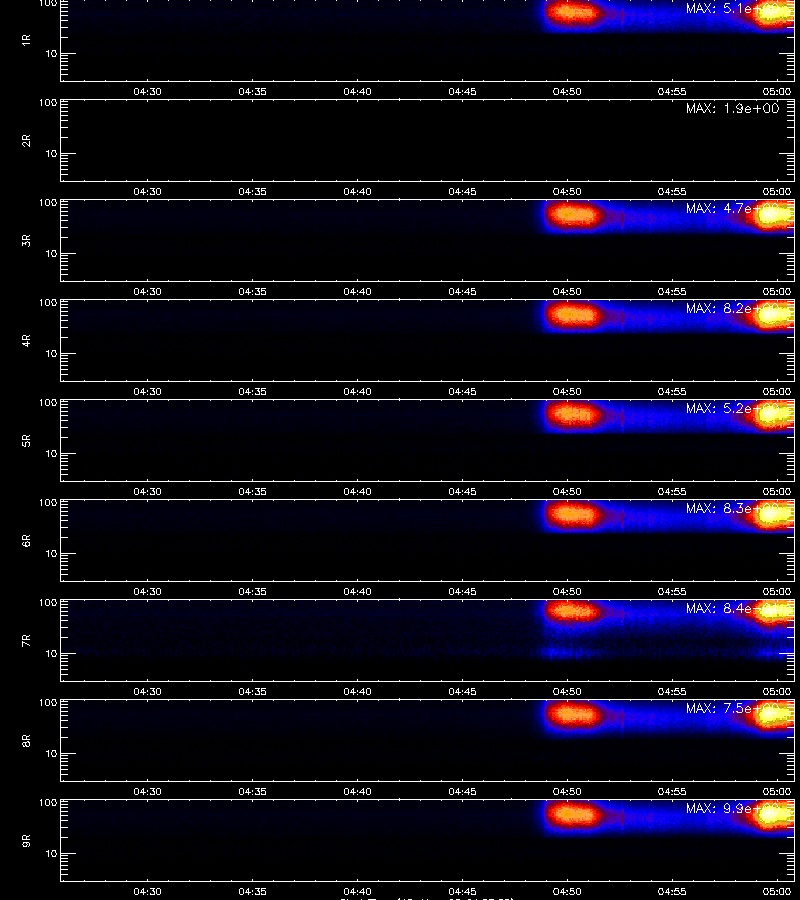The image size is (800, 900).
Task: Click the 2R panel axis label
Action: tap(26, 141)
